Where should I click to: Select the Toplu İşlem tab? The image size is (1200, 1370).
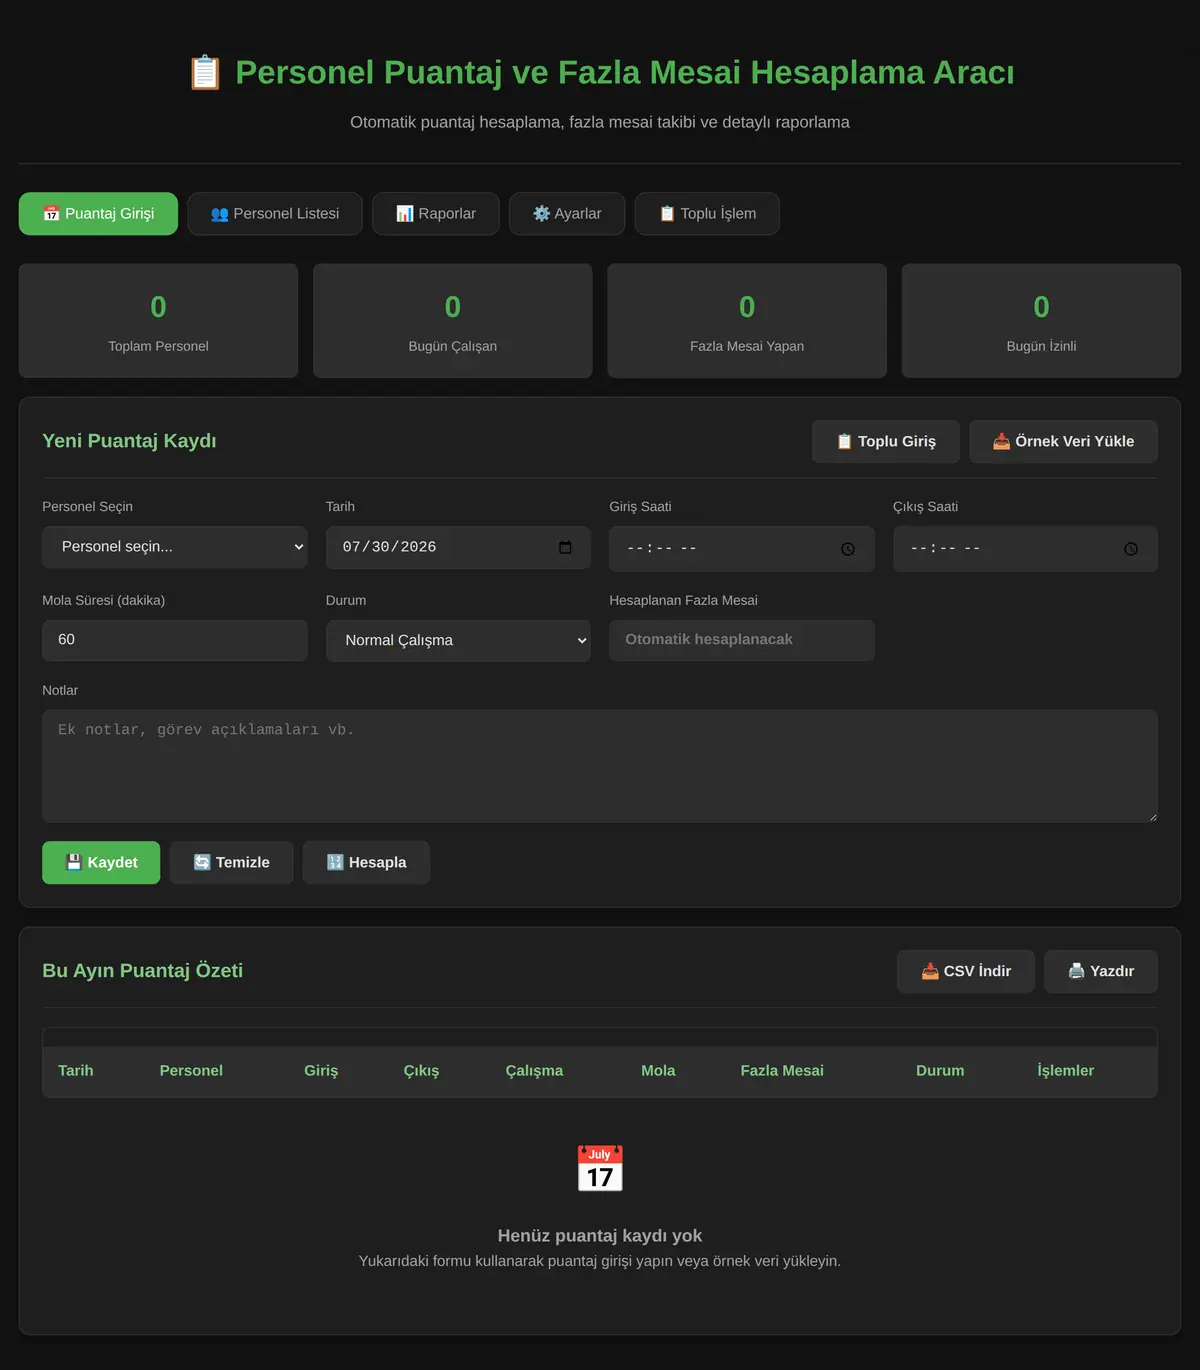click(707, 214)
